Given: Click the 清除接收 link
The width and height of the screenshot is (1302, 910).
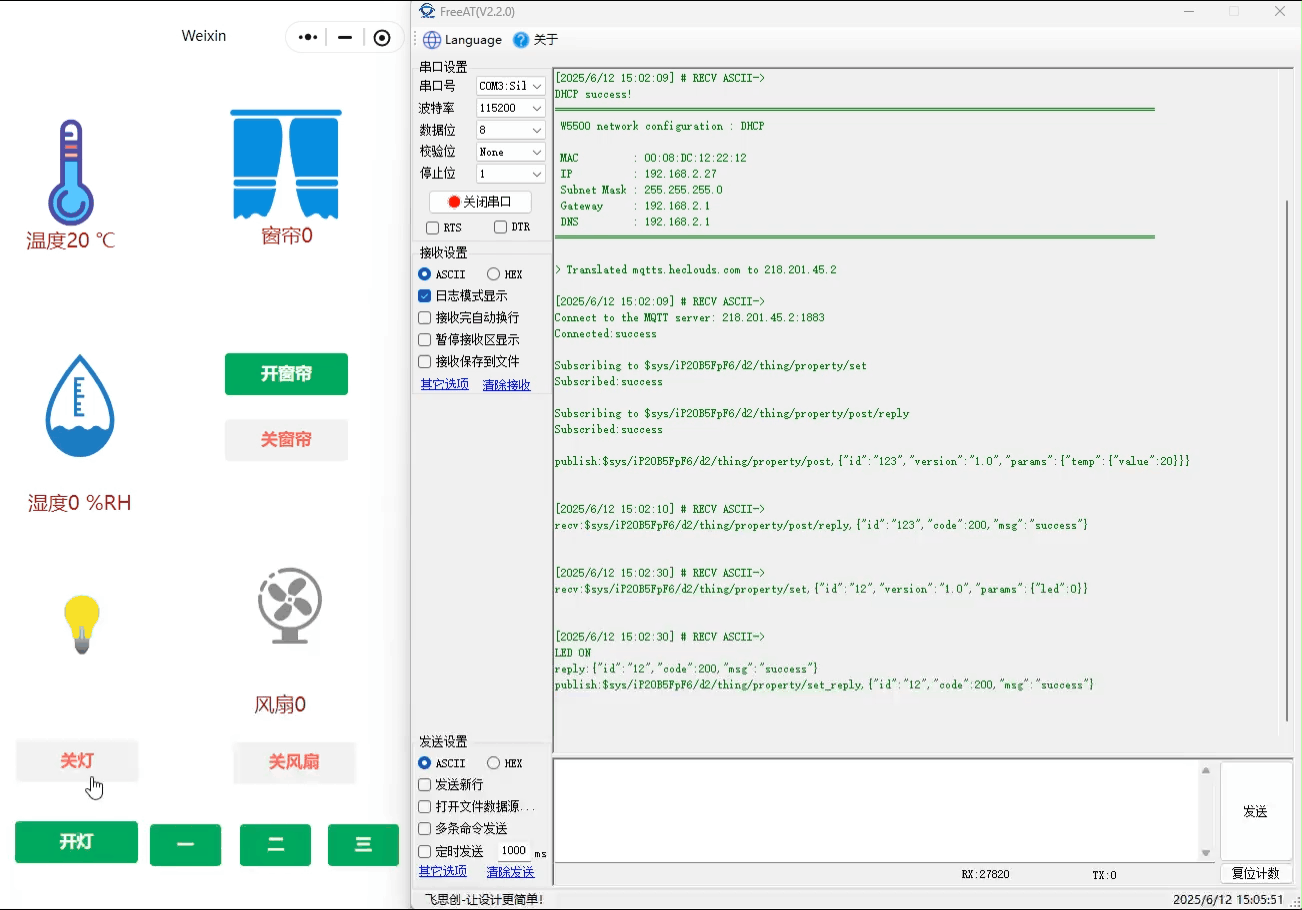Looking at the screenshot, I should [x=506, y=385].
